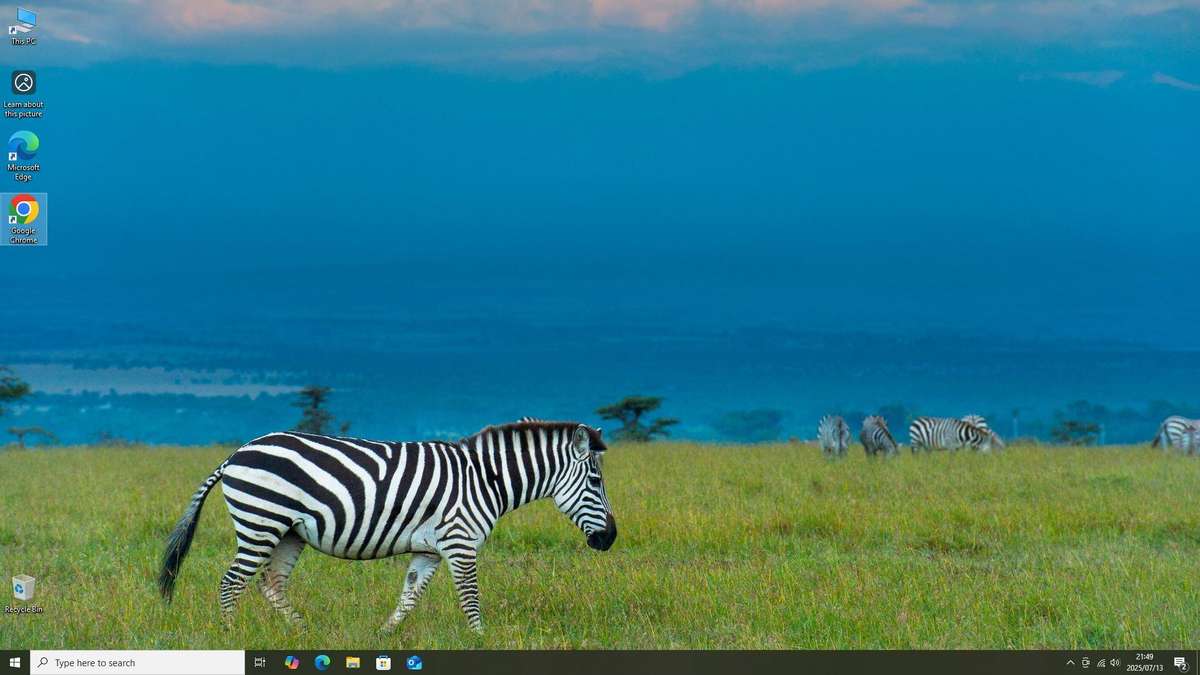Open Microsoft Store from the taskbar
This screenshot has width=1200, height=675.
click(x=383, y=662)
